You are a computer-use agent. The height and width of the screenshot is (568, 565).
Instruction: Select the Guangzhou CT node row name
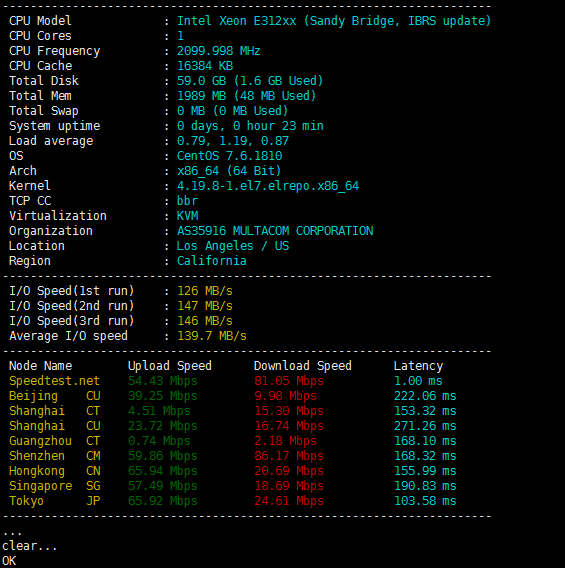54,441
